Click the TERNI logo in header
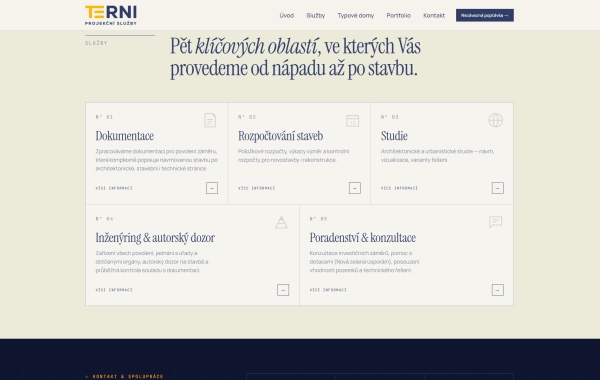The image size is (600, 380). click(111, 15)
